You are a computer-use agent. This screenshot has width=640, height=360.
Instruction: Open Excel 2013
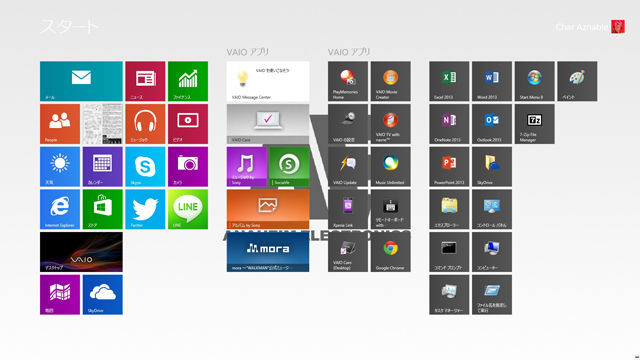tap(449, 81)
